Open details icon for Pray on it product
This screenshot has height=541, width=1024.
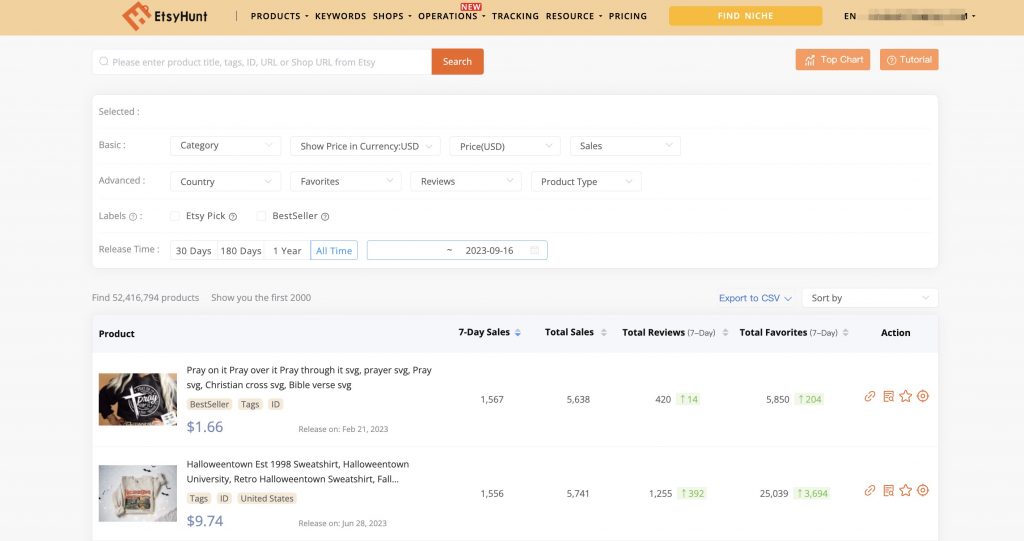click(888, 397)
